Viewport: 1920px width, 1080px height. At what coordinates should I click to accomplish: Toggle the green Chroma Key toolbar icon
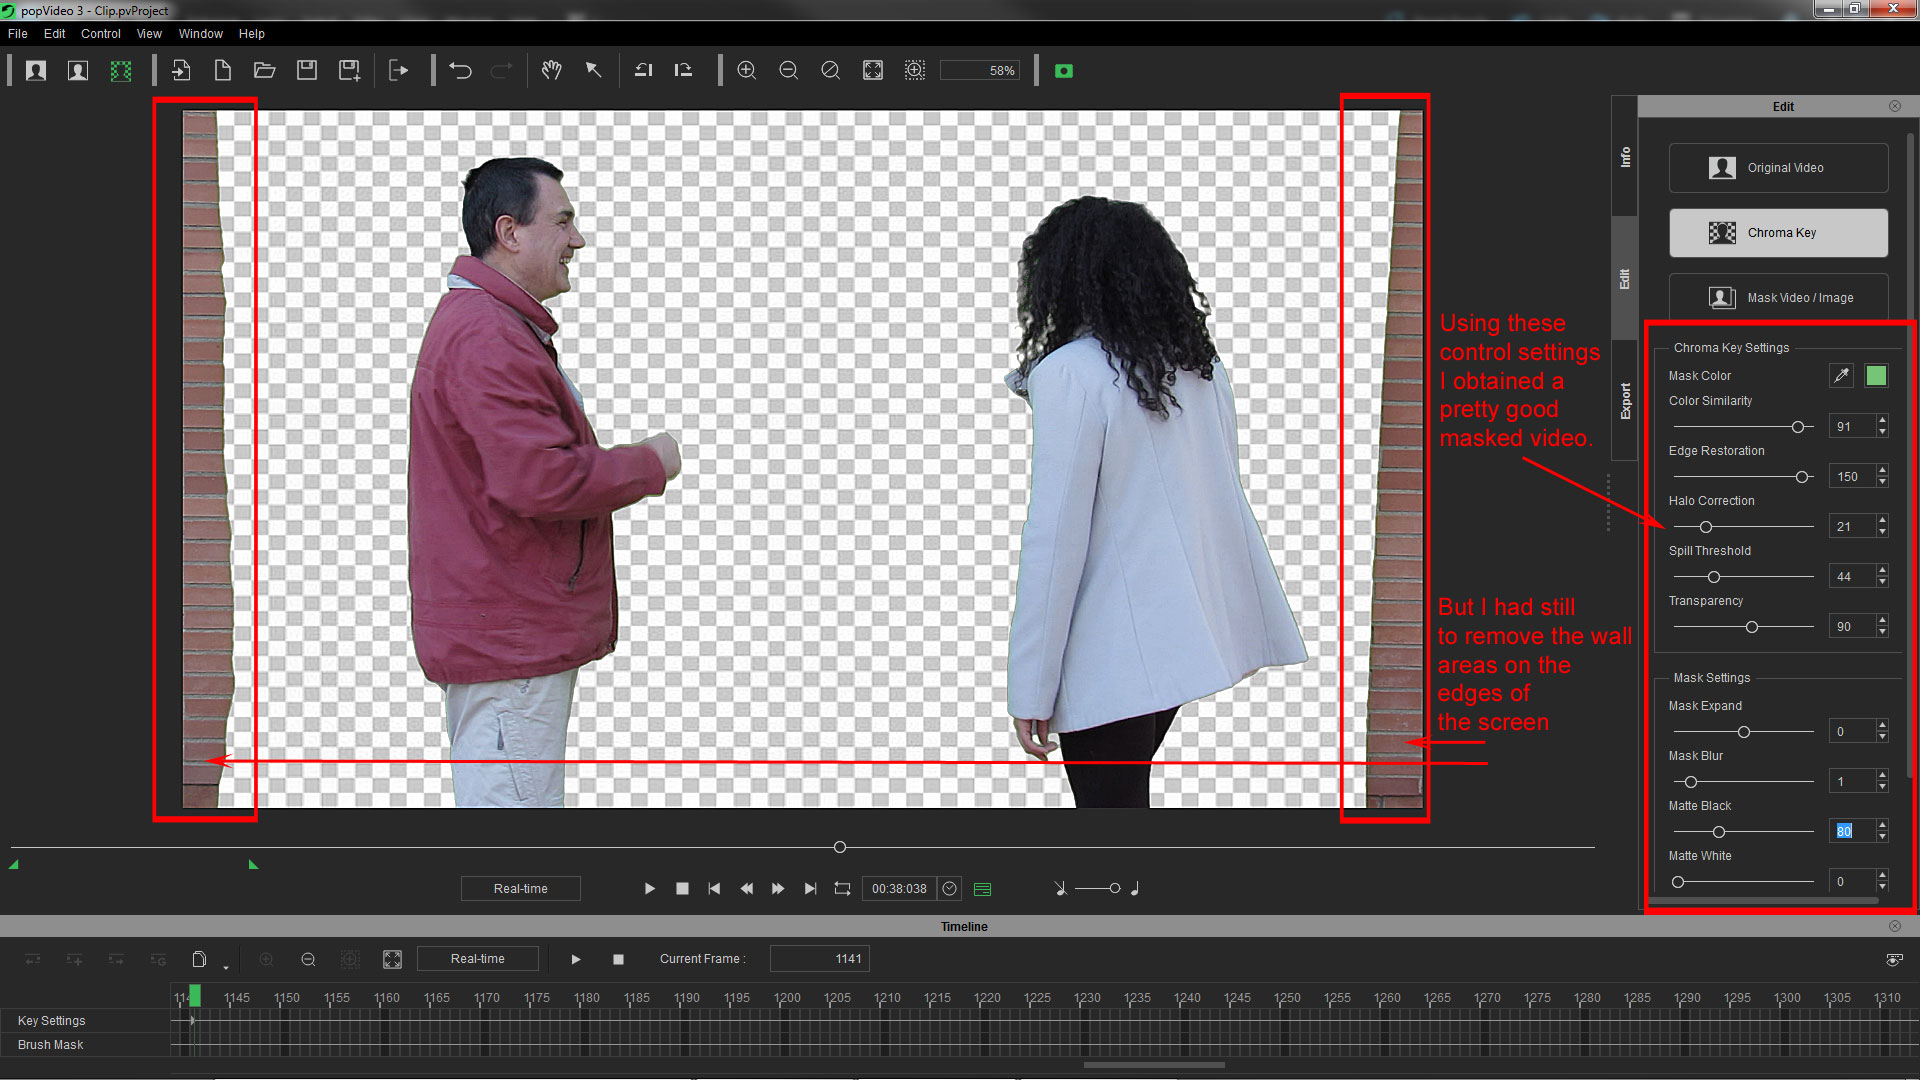(x=121, y=71)
